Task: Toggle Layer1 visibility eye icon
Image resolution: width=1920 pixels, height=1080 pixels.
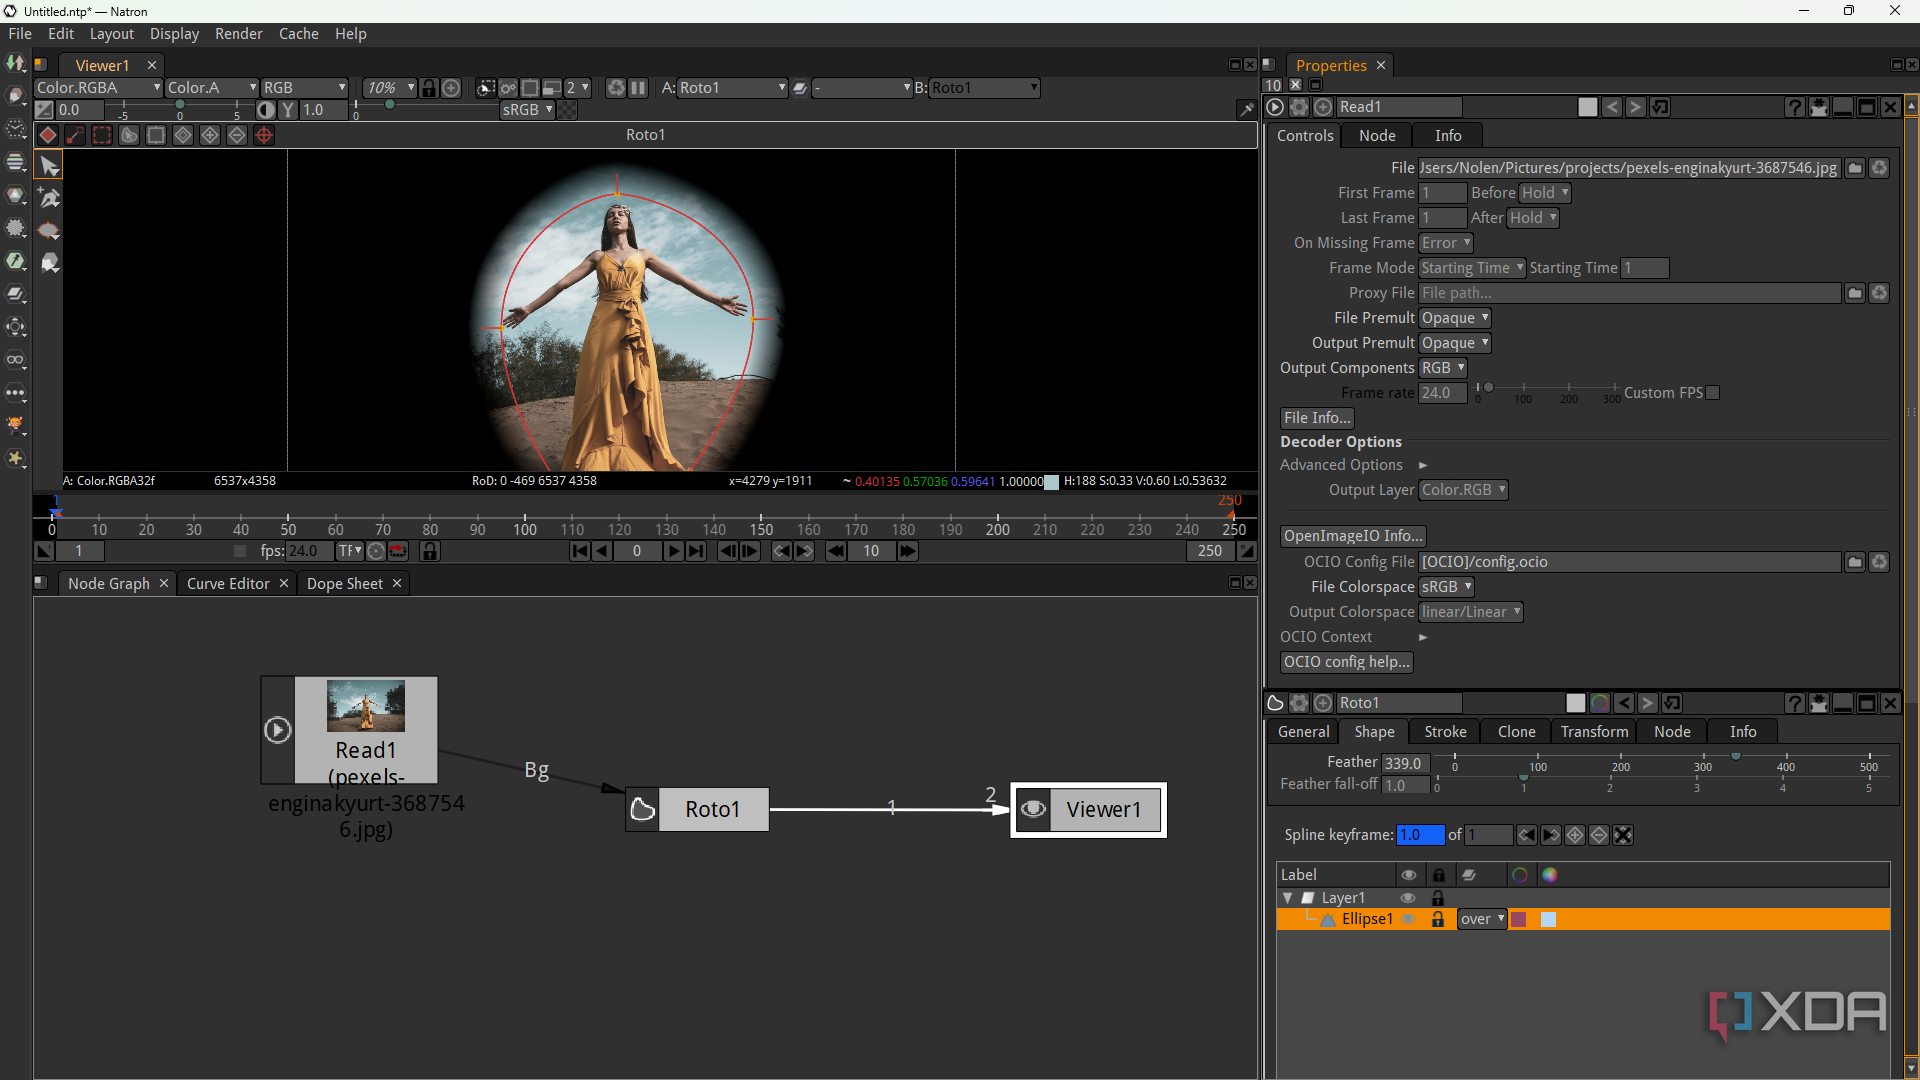Action: coord(1409,898)
